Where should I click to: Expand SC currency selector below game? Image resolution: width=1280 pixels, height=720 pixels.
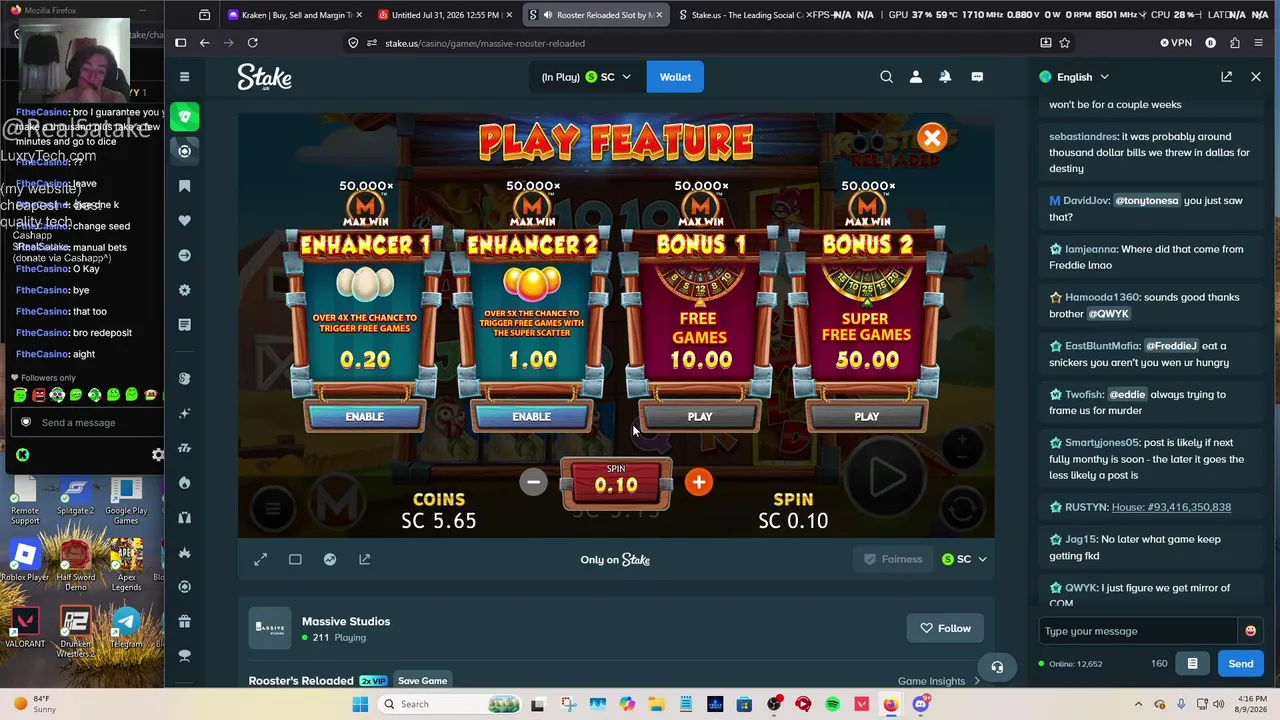(x=964, y=559)
